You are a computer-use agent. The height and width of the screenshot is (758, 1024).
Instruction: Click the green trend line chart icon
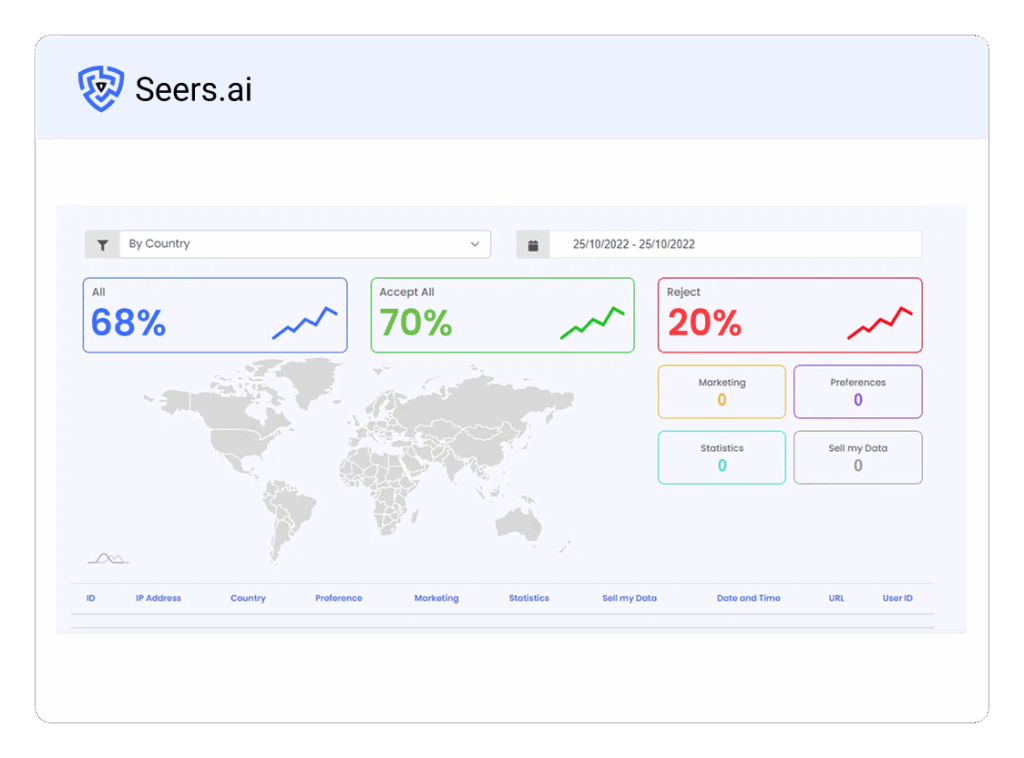(592, 323)
